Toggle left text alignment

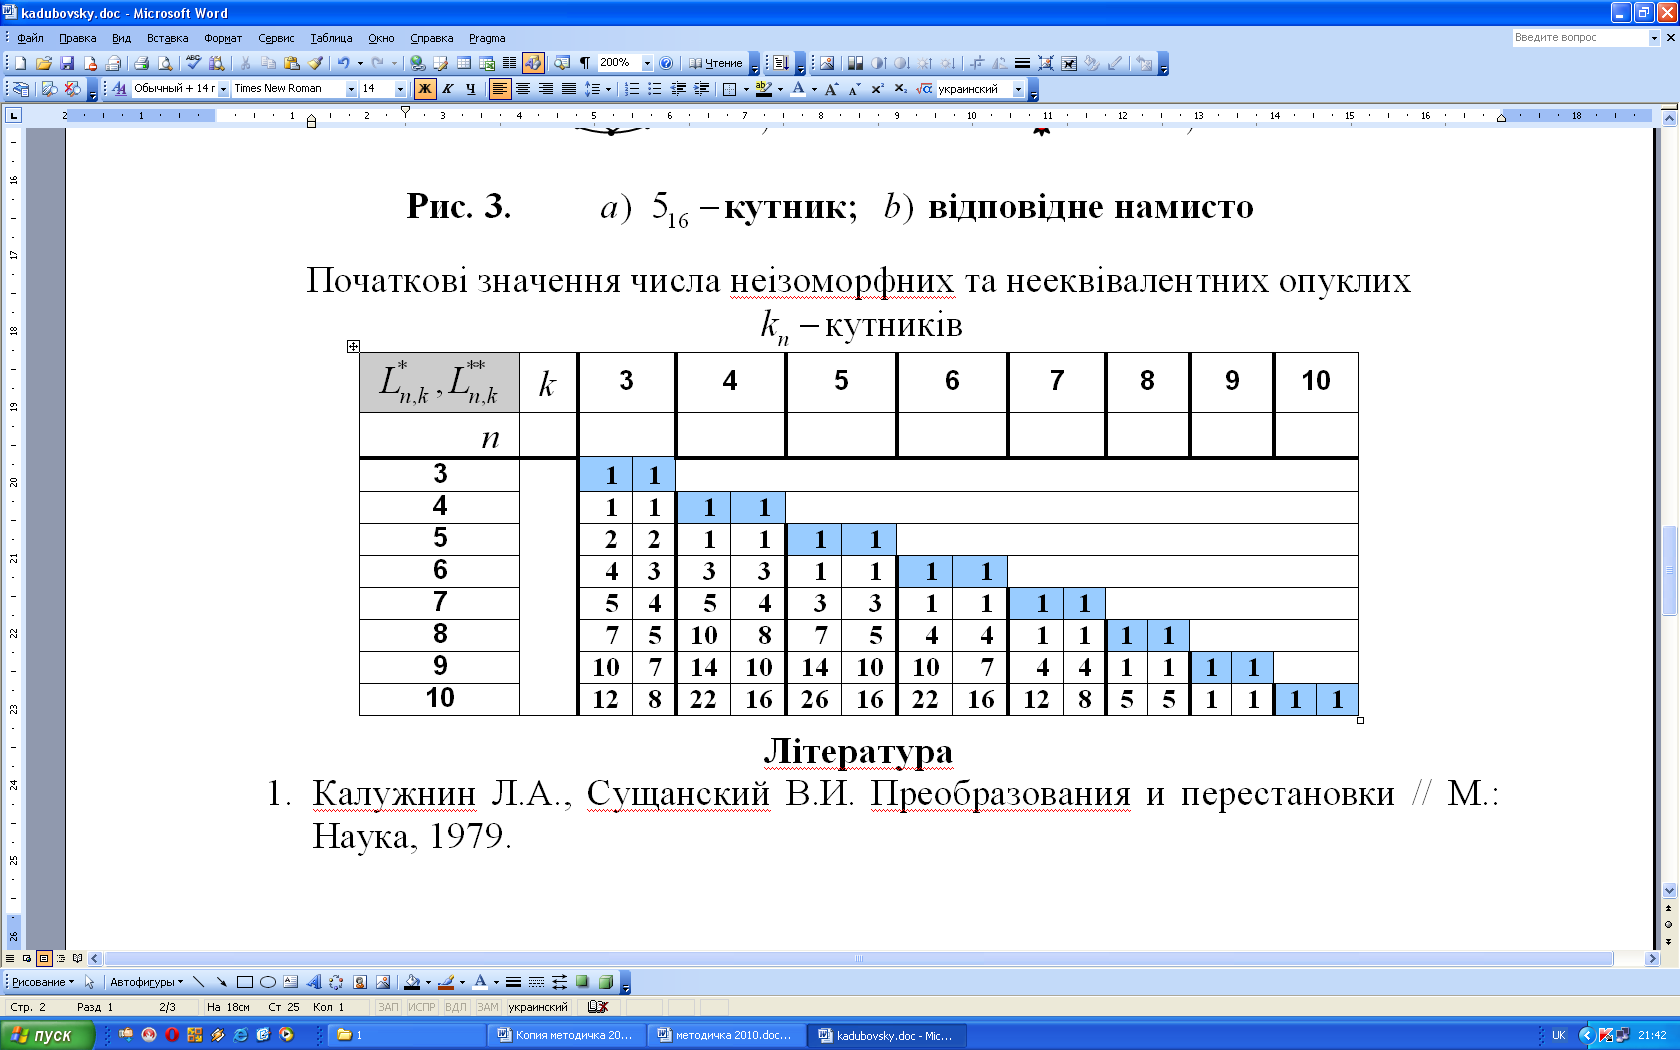coord(500,89)
